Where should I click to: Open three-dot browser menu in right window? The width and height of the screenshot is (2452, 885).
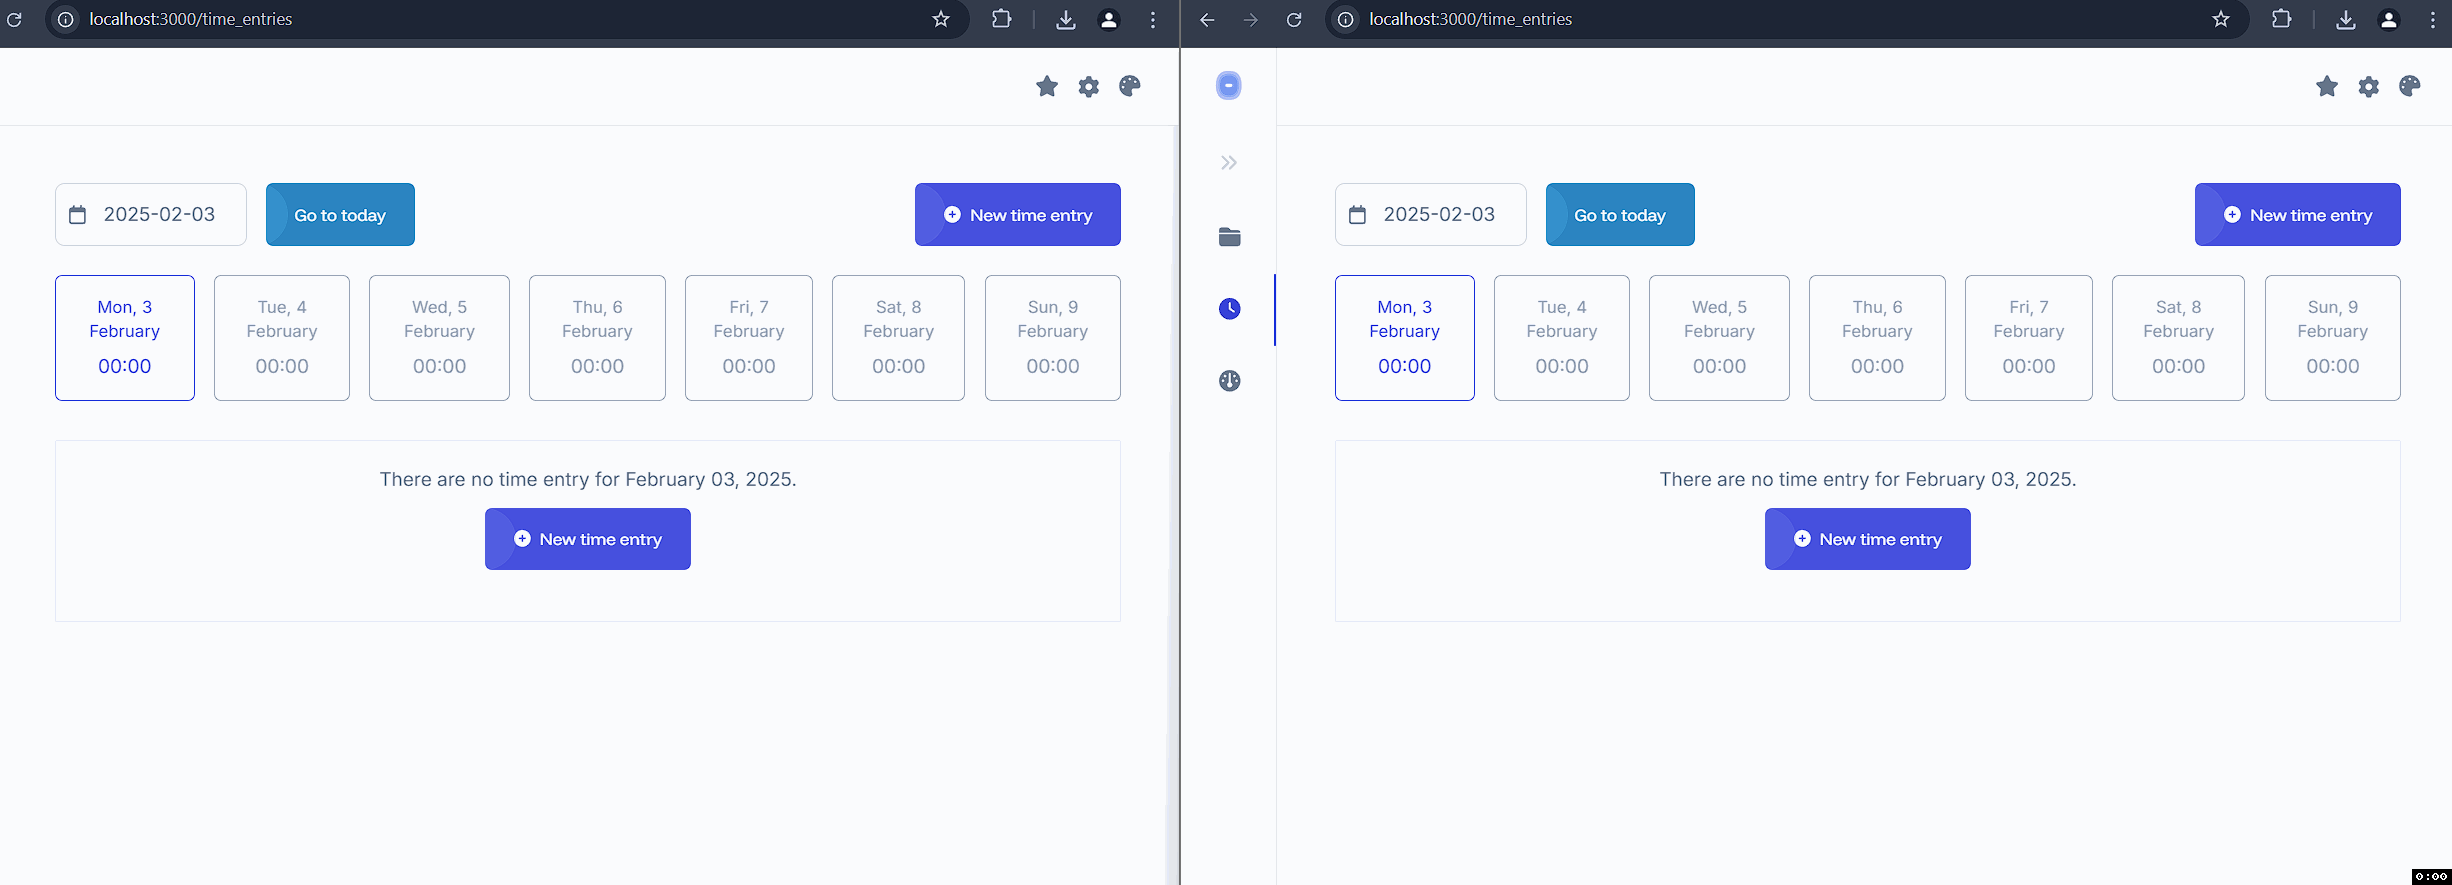click(2433, 19)
